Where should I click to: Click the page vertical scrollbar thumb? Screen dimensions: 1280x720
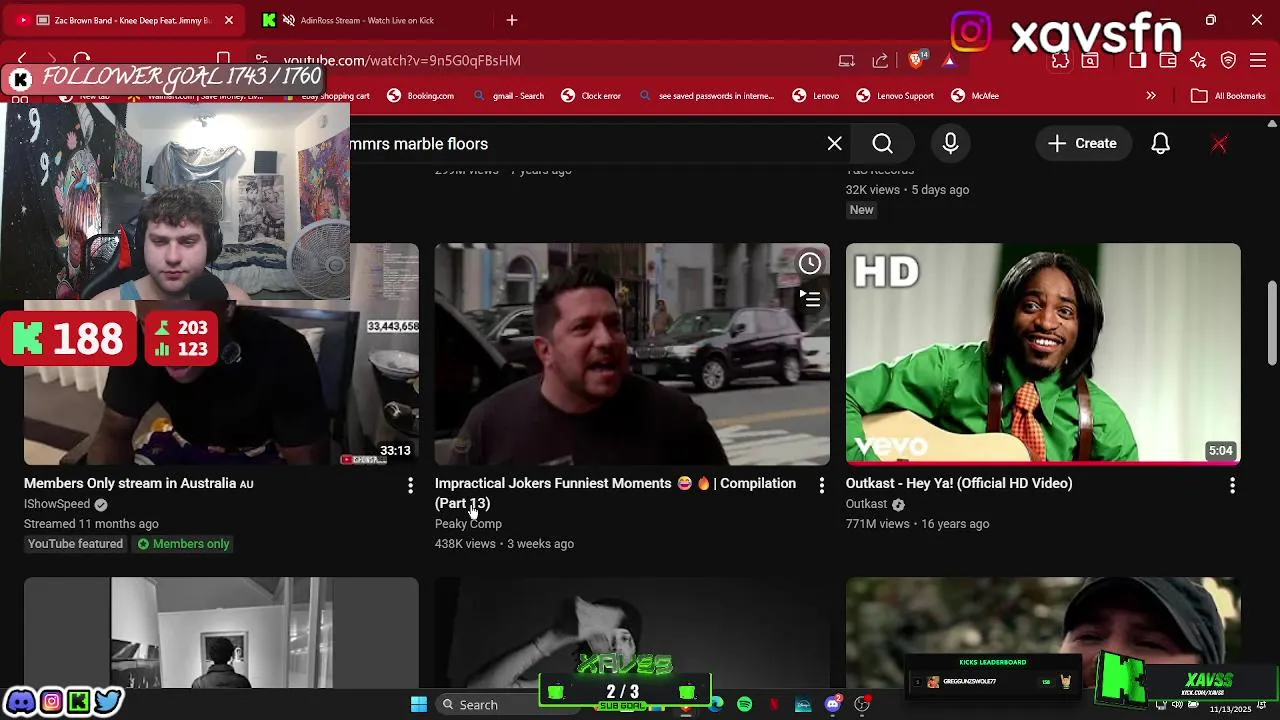pos(1272,322)
